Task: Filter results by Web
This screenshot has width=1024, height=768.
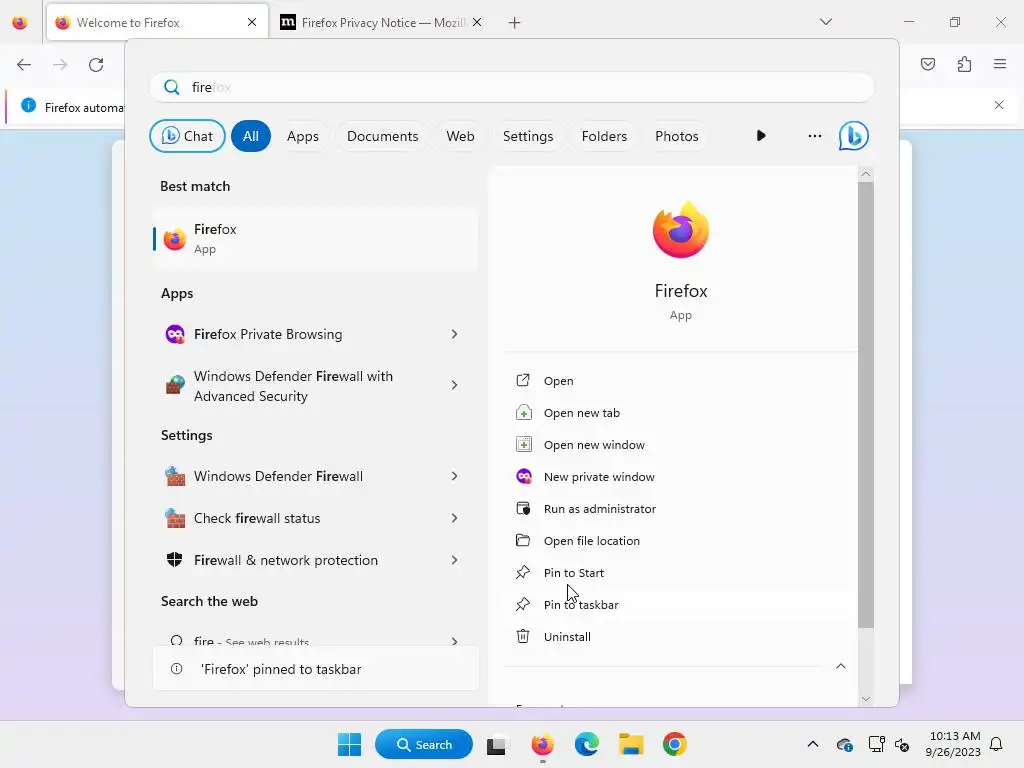Action: 460,136
